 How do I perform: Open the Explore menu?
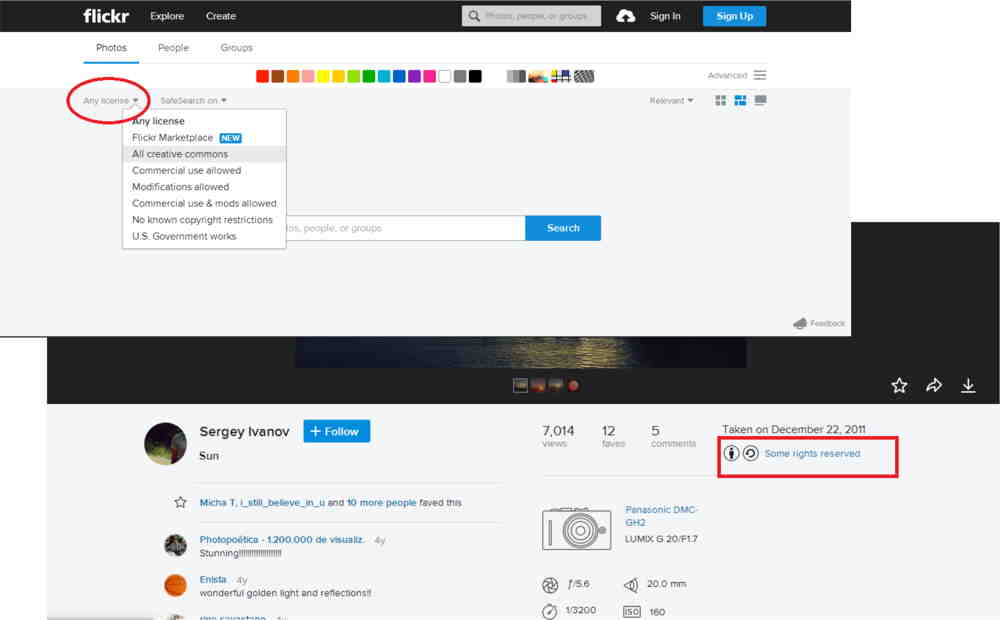coord(167,16)
